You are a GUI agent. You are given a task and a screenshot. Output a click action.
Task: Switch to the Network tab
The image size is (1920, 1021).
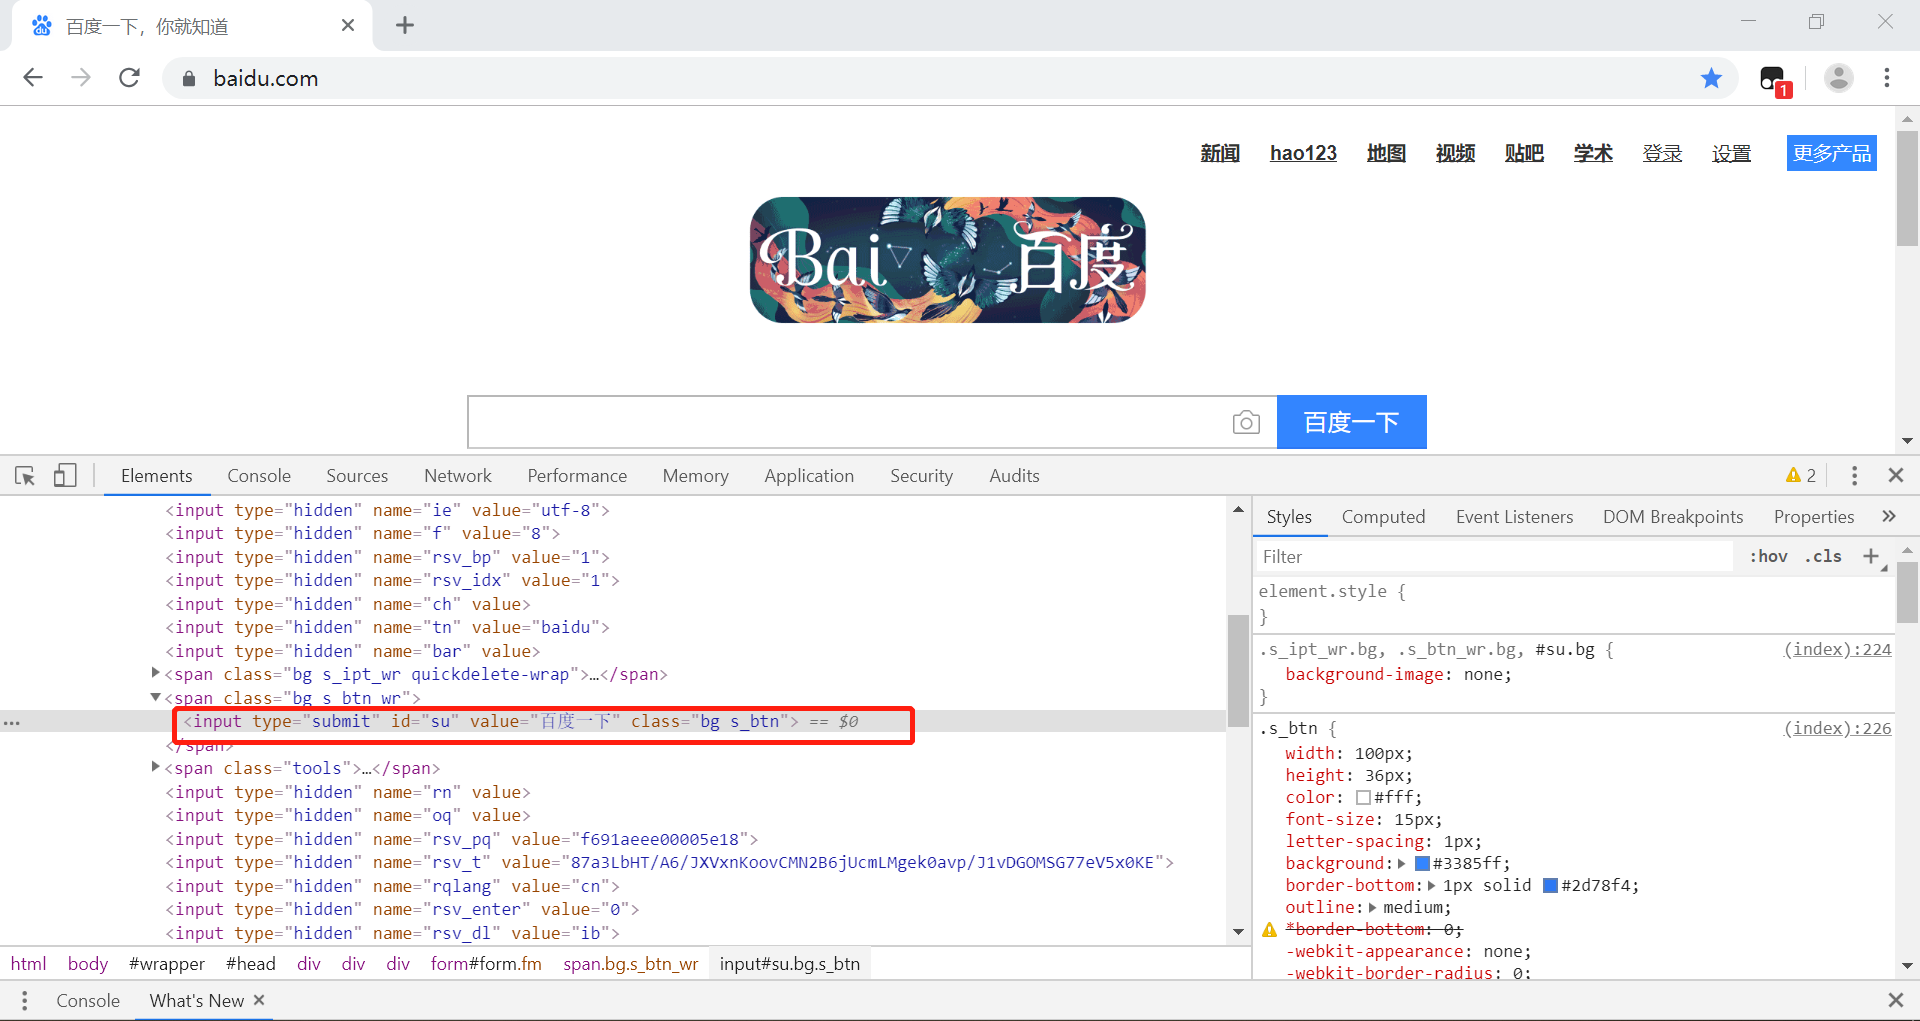pos(457,476)
